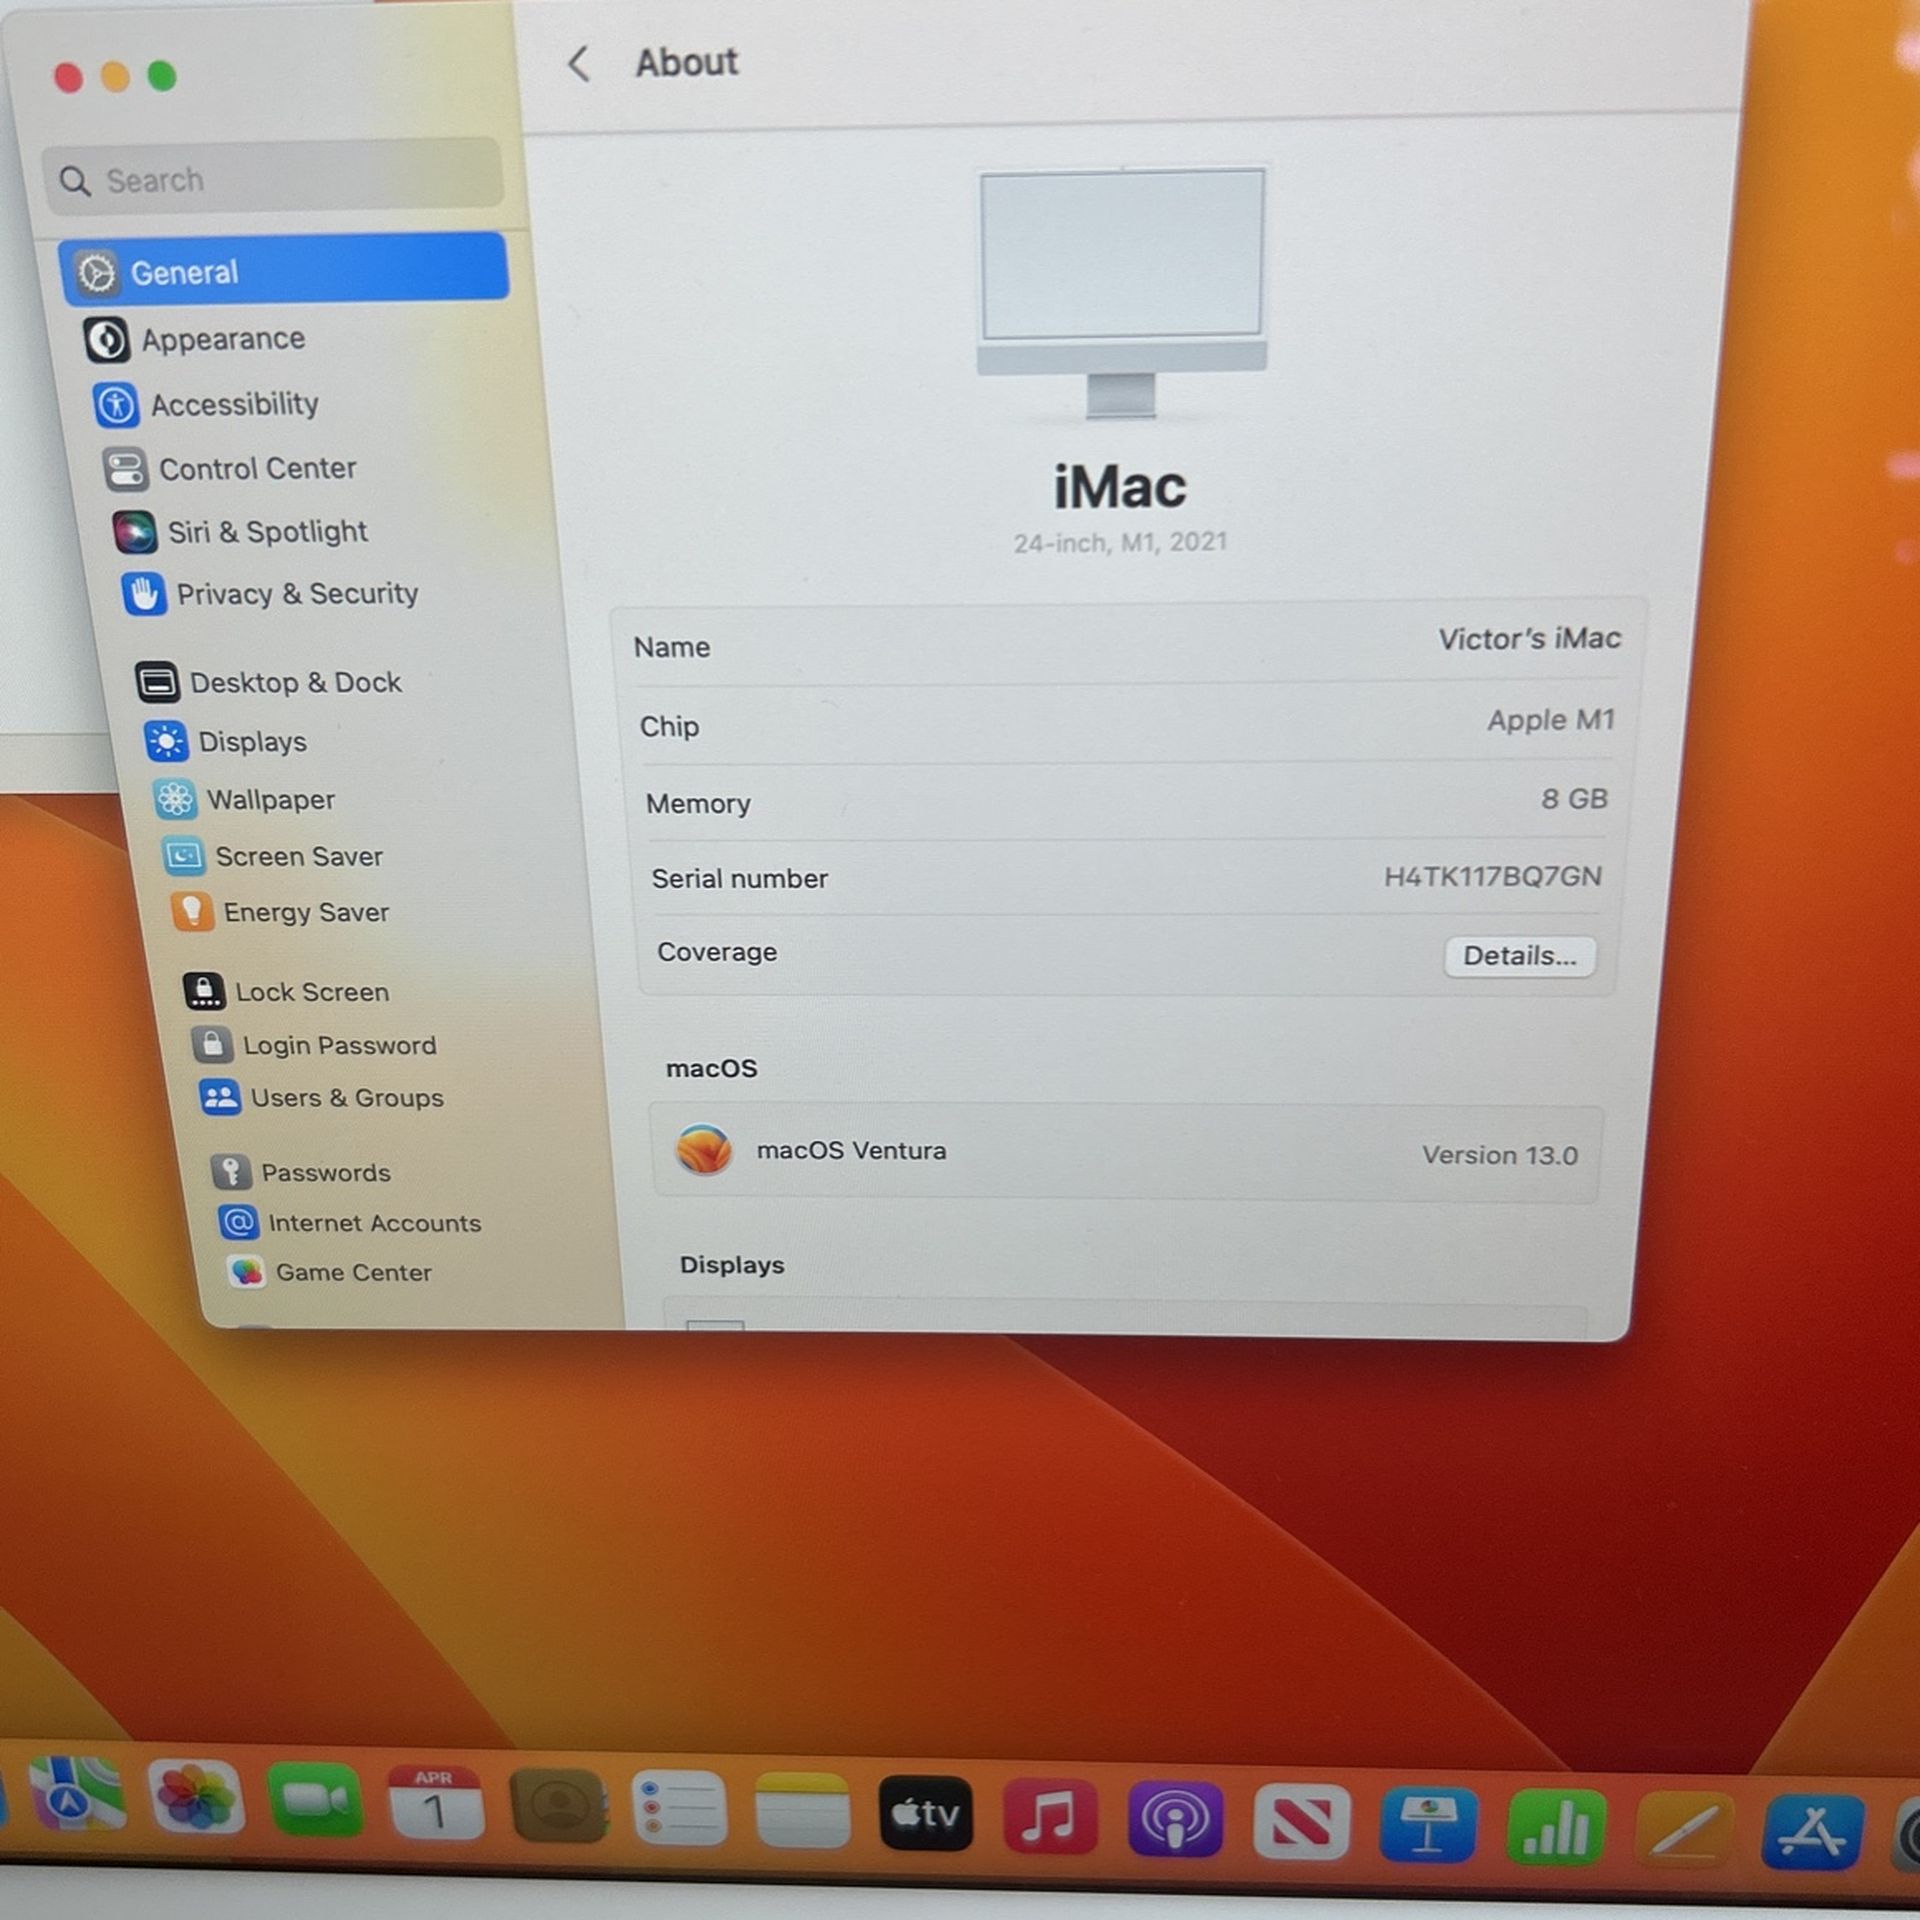Click the yellow minimize window button
The width and height of the screenshot is (1920, 1920).
click(115, 76)
